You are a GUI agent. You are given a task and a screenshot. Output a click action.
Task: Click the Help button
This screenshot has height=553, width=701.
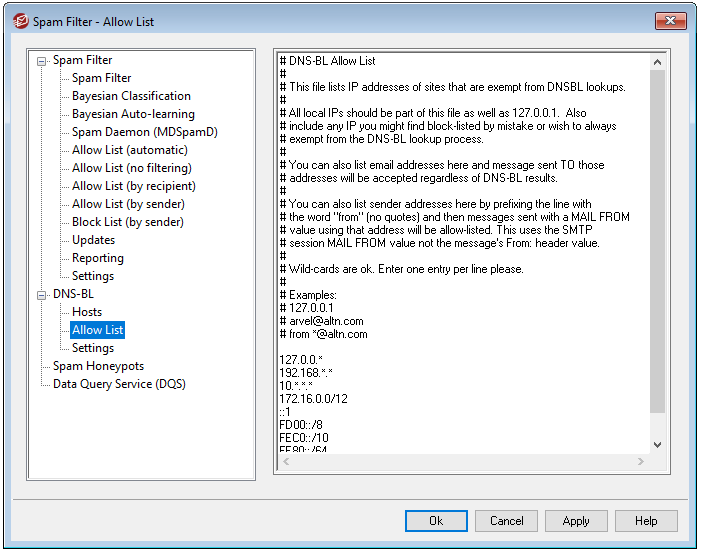point(646,521)
